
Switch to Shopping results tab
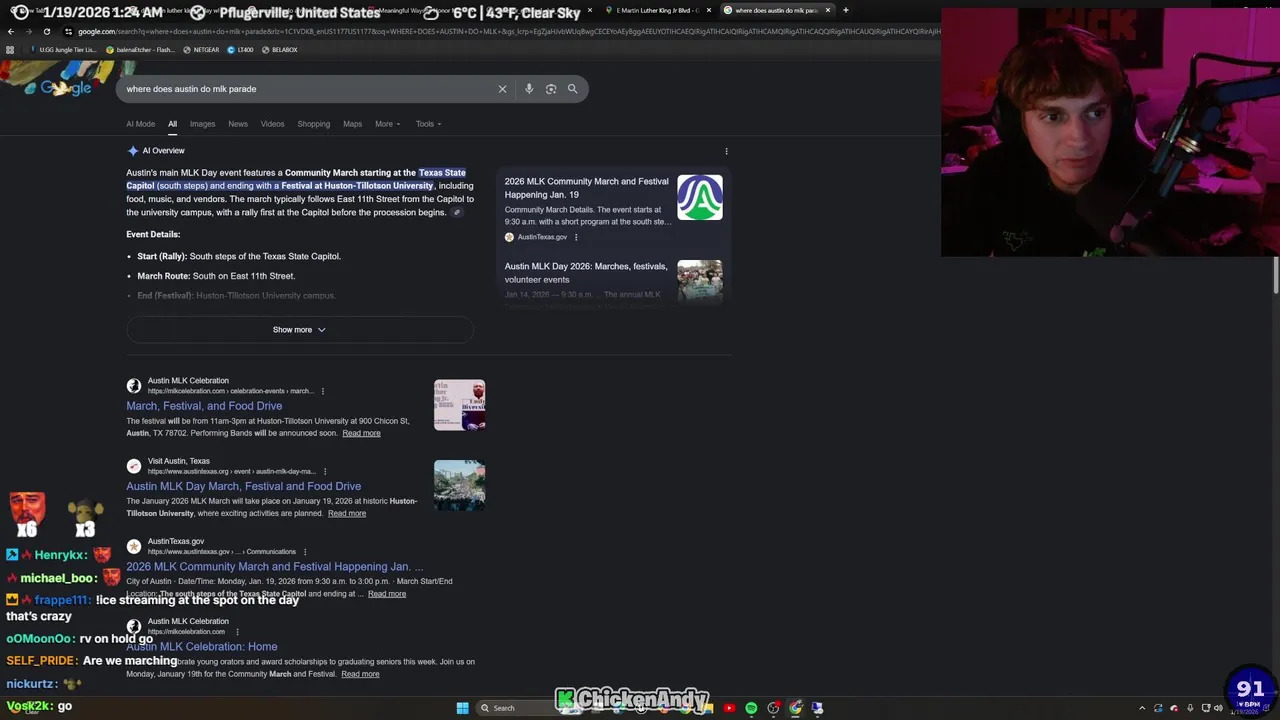coord(313,124)
